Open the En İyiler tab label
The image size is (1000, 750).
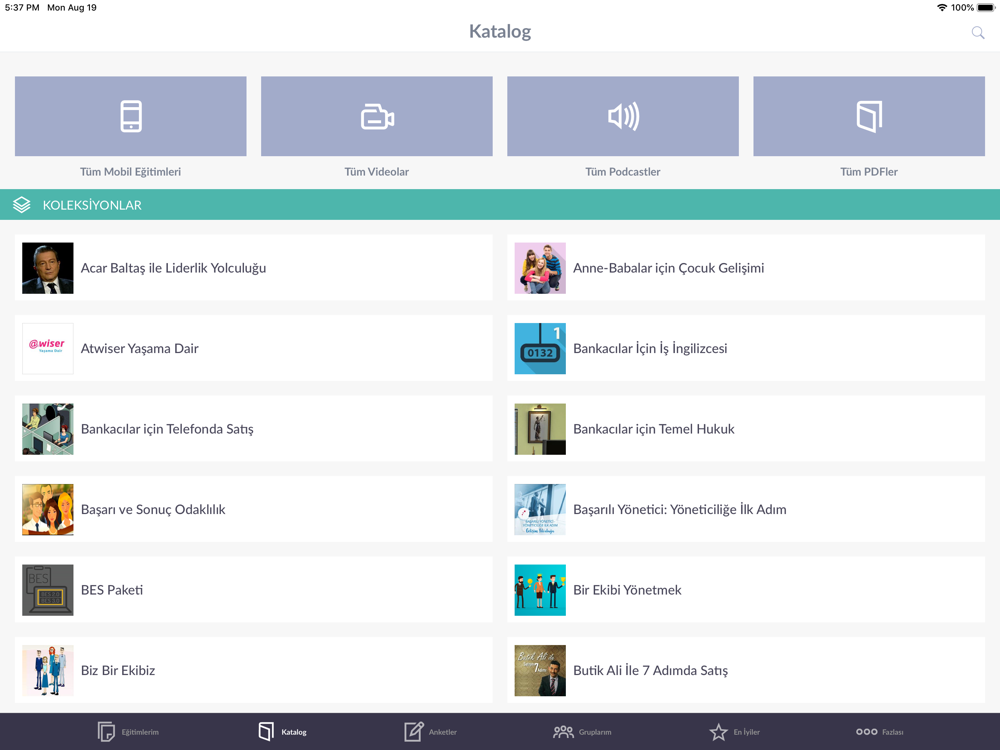coord(747,732)
